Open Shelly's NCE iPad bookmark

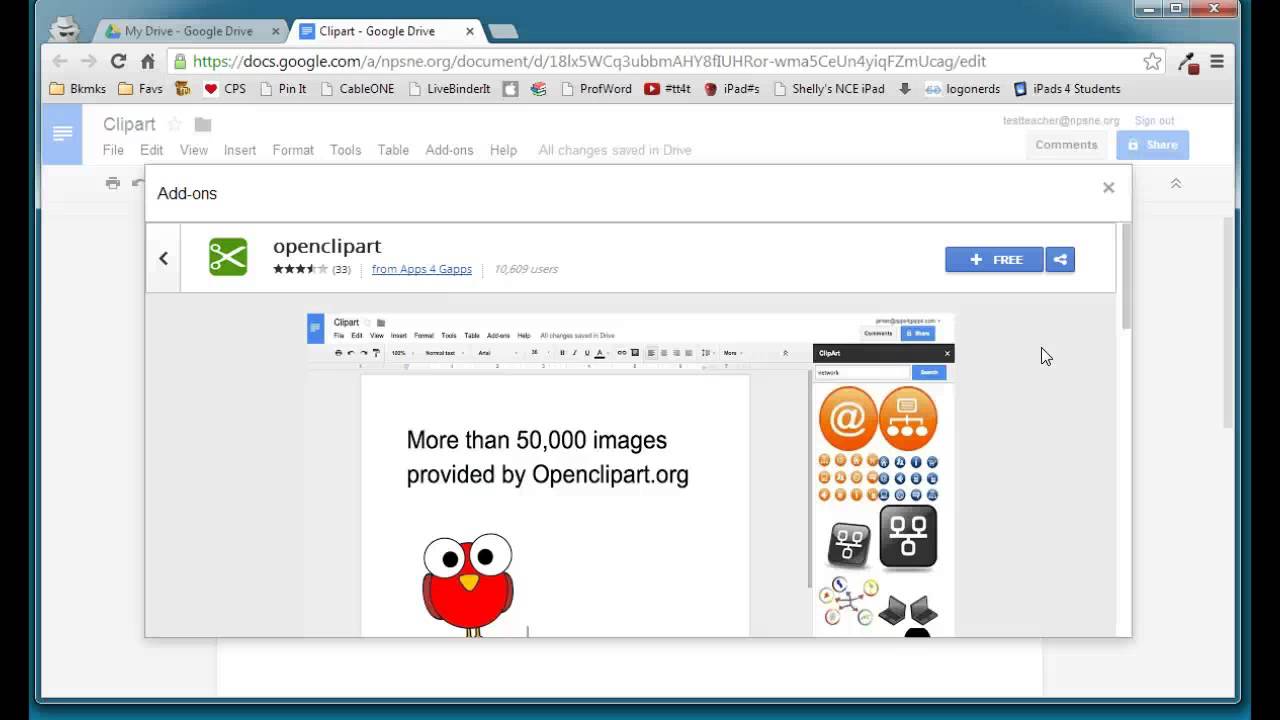tap(829, 89)
